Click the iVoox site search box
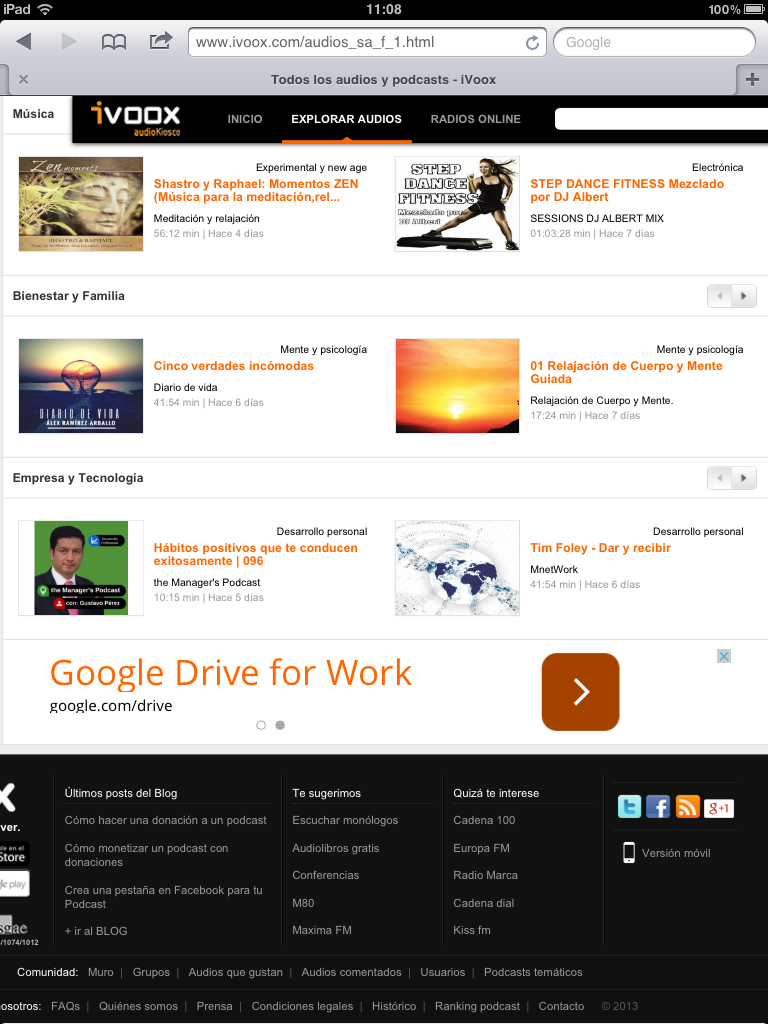Screen dimensions: 768x1024 662,119
